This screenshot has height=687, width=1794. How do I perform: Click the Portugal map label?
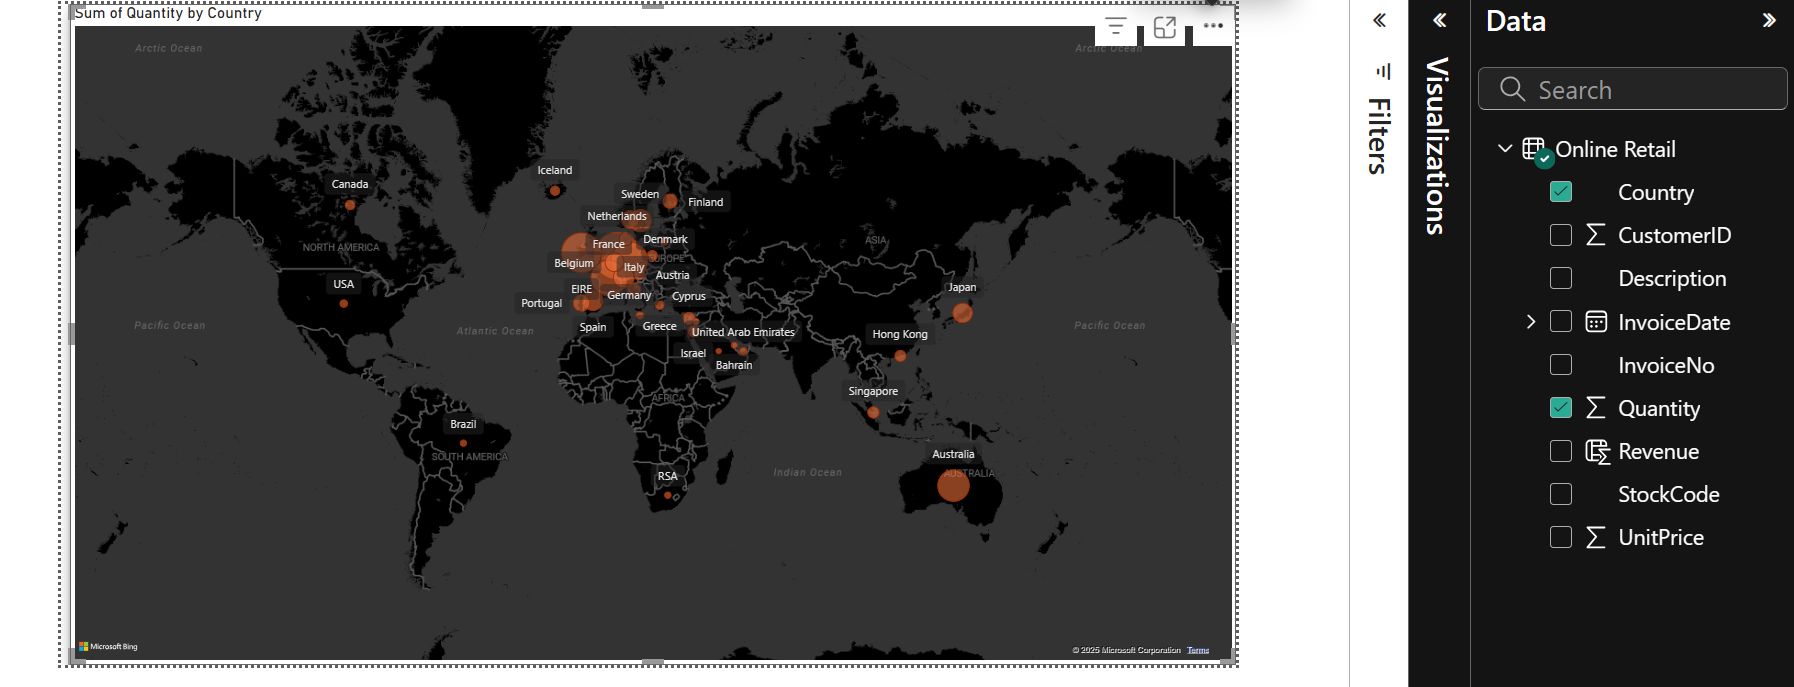pos(542,303)
